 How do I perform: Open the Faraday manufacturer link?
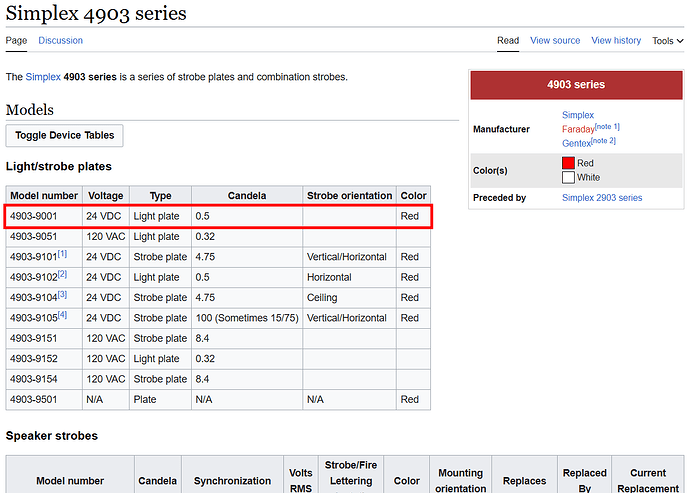(578, 129)
